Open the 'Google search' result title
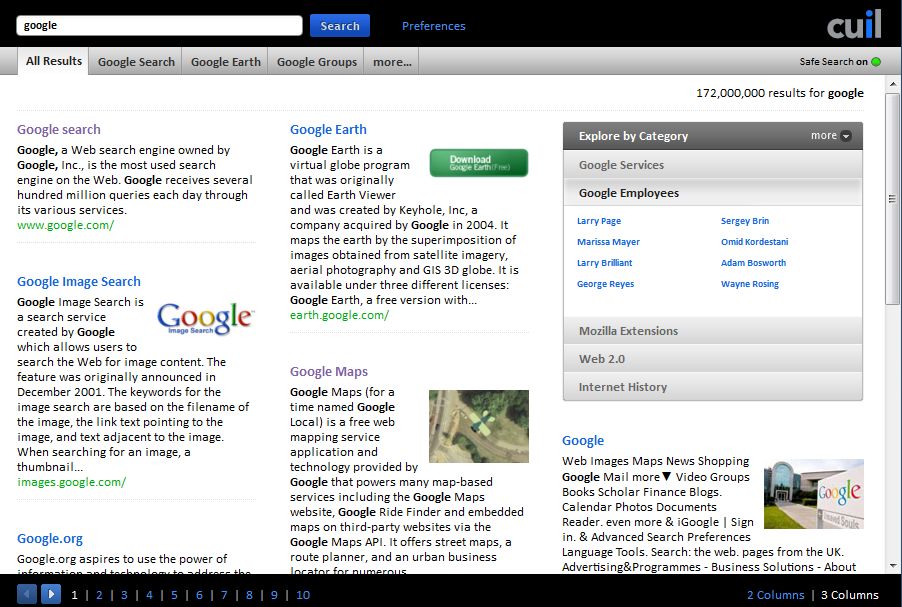The width and height of the screenshot is (902, 607). pyautogui.click(x=59, y=129)
